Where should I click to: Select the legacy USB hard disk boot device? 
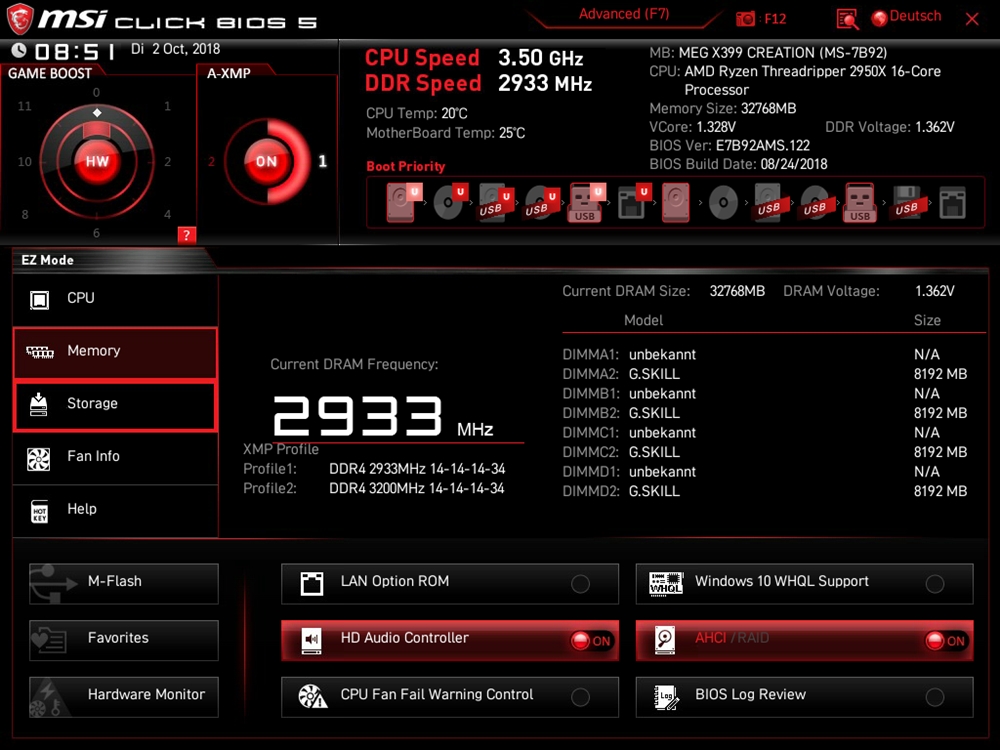tap(768, 203)
